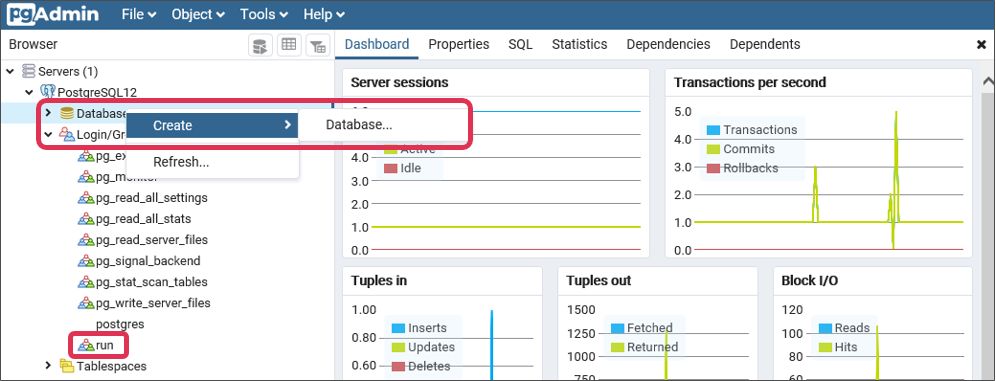
Task: Click the Filtered Rows icon in Browser toolbar
Action: point(318,46)
